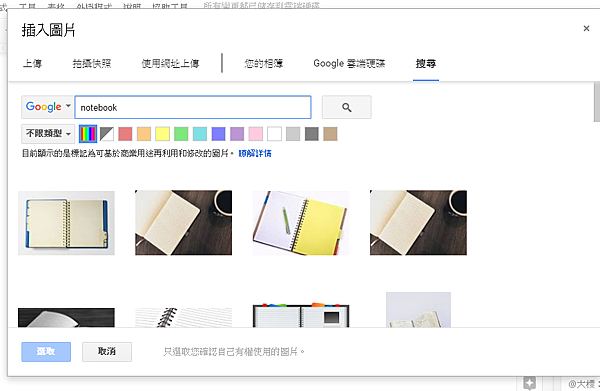Select the black and white filter
This screenshot has width=600, height=391.
pyautogui.click(x=107, y=134)
